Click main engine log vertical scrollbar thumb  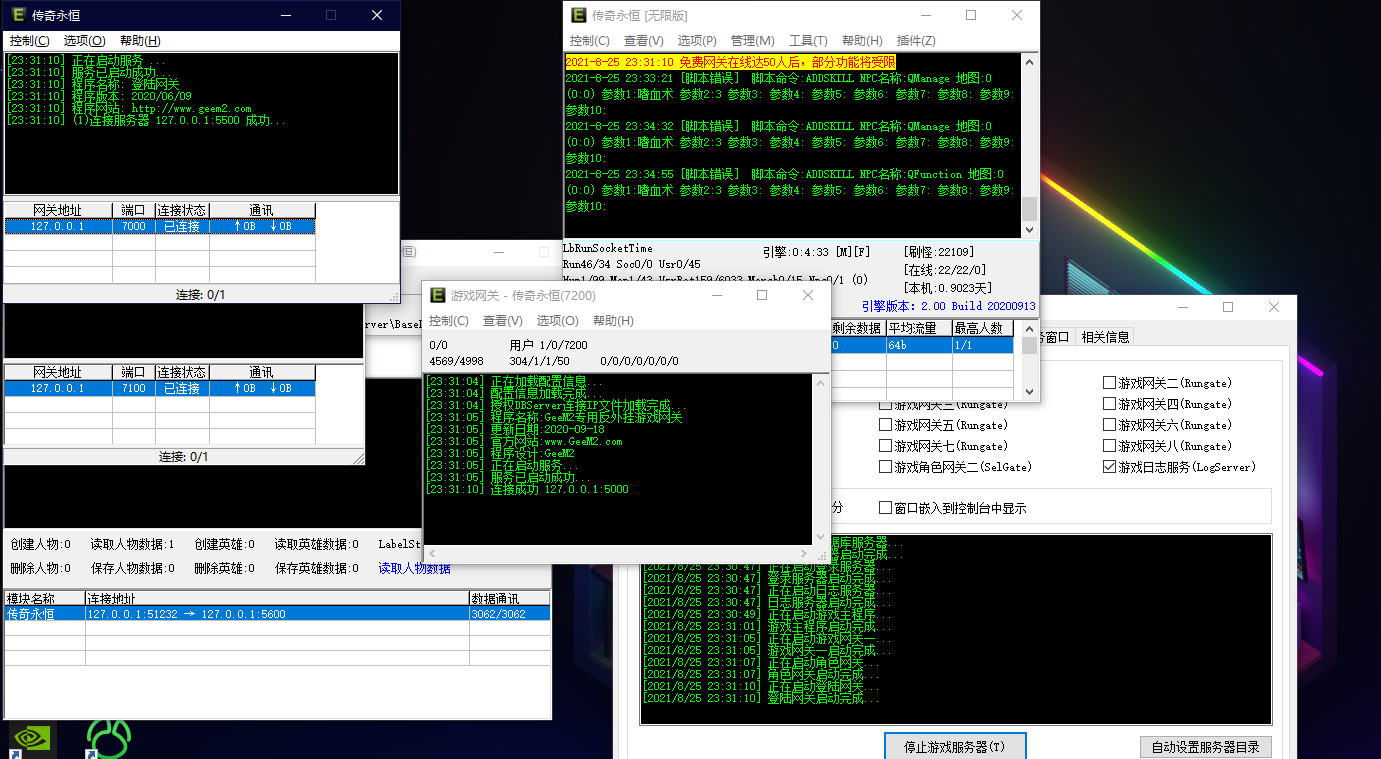pyautogui.click(x=1029, y=208)
